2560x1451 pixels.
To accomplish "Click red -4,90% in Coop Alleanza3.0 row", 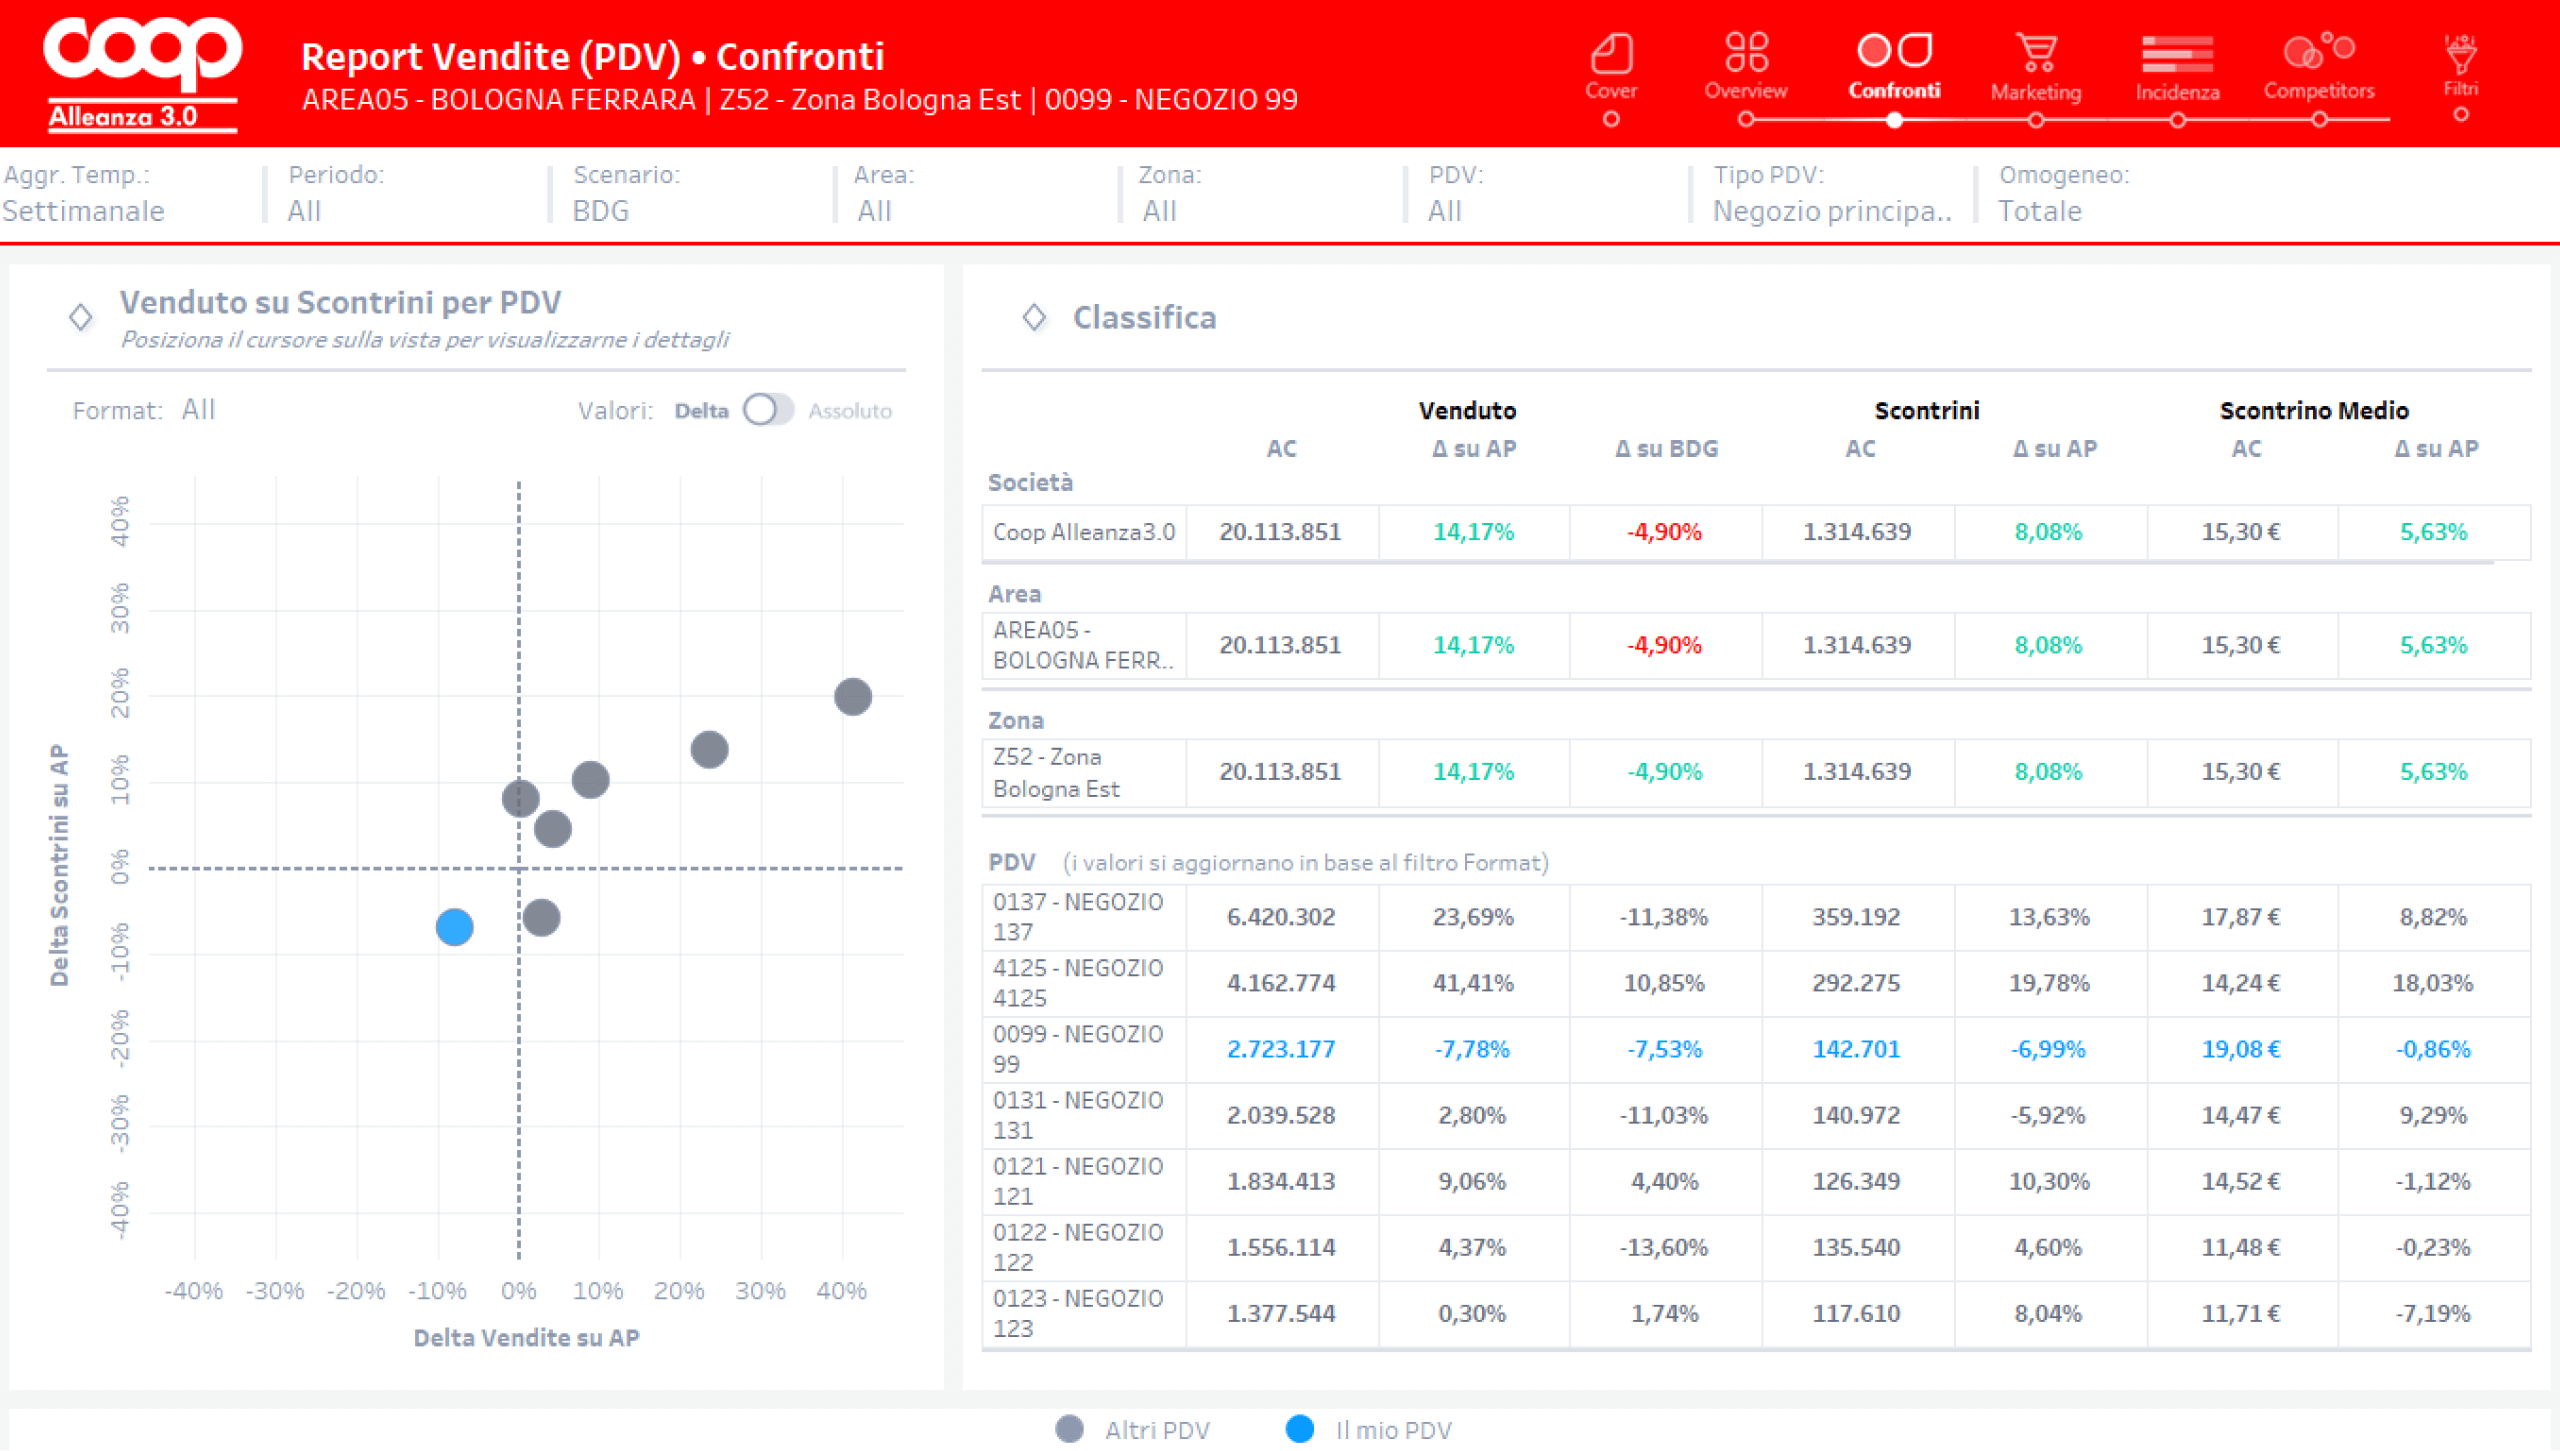I will click(1664, 532).
